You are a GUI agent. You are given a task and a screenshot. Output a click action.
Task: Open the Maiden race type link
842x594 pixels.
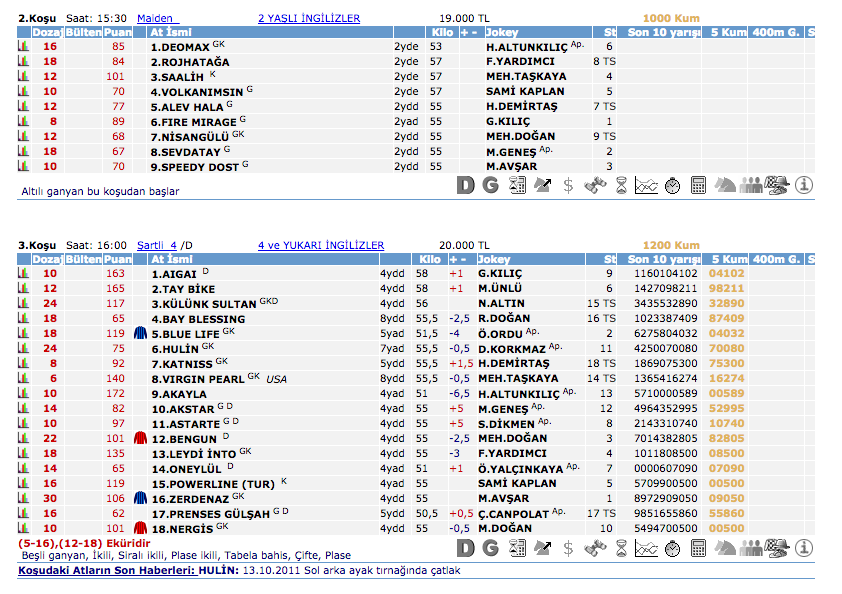pos(155,19)
